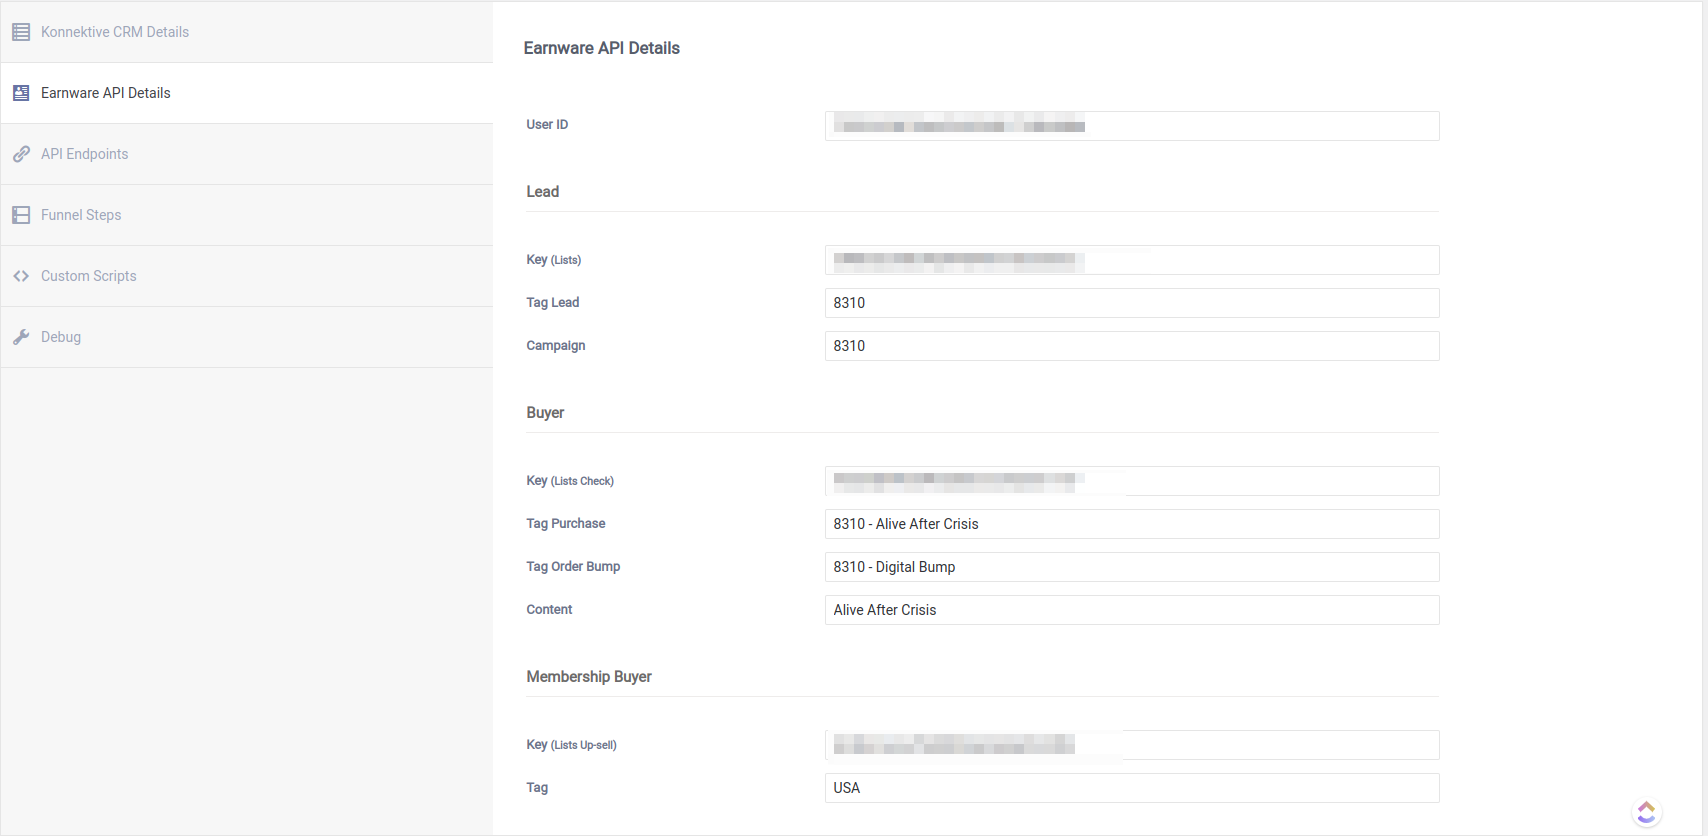Screen dimensions: 1708x836
Task: Click the Debug wrench icon
Action: tap(21, 337)
